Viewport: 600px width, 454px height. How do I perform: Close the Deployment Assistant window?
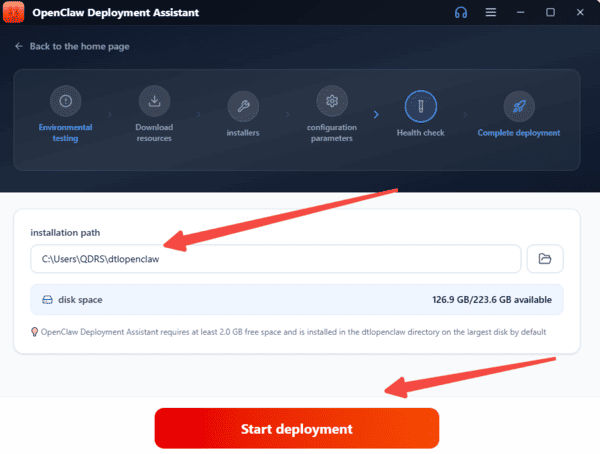[x=580, y=12]
